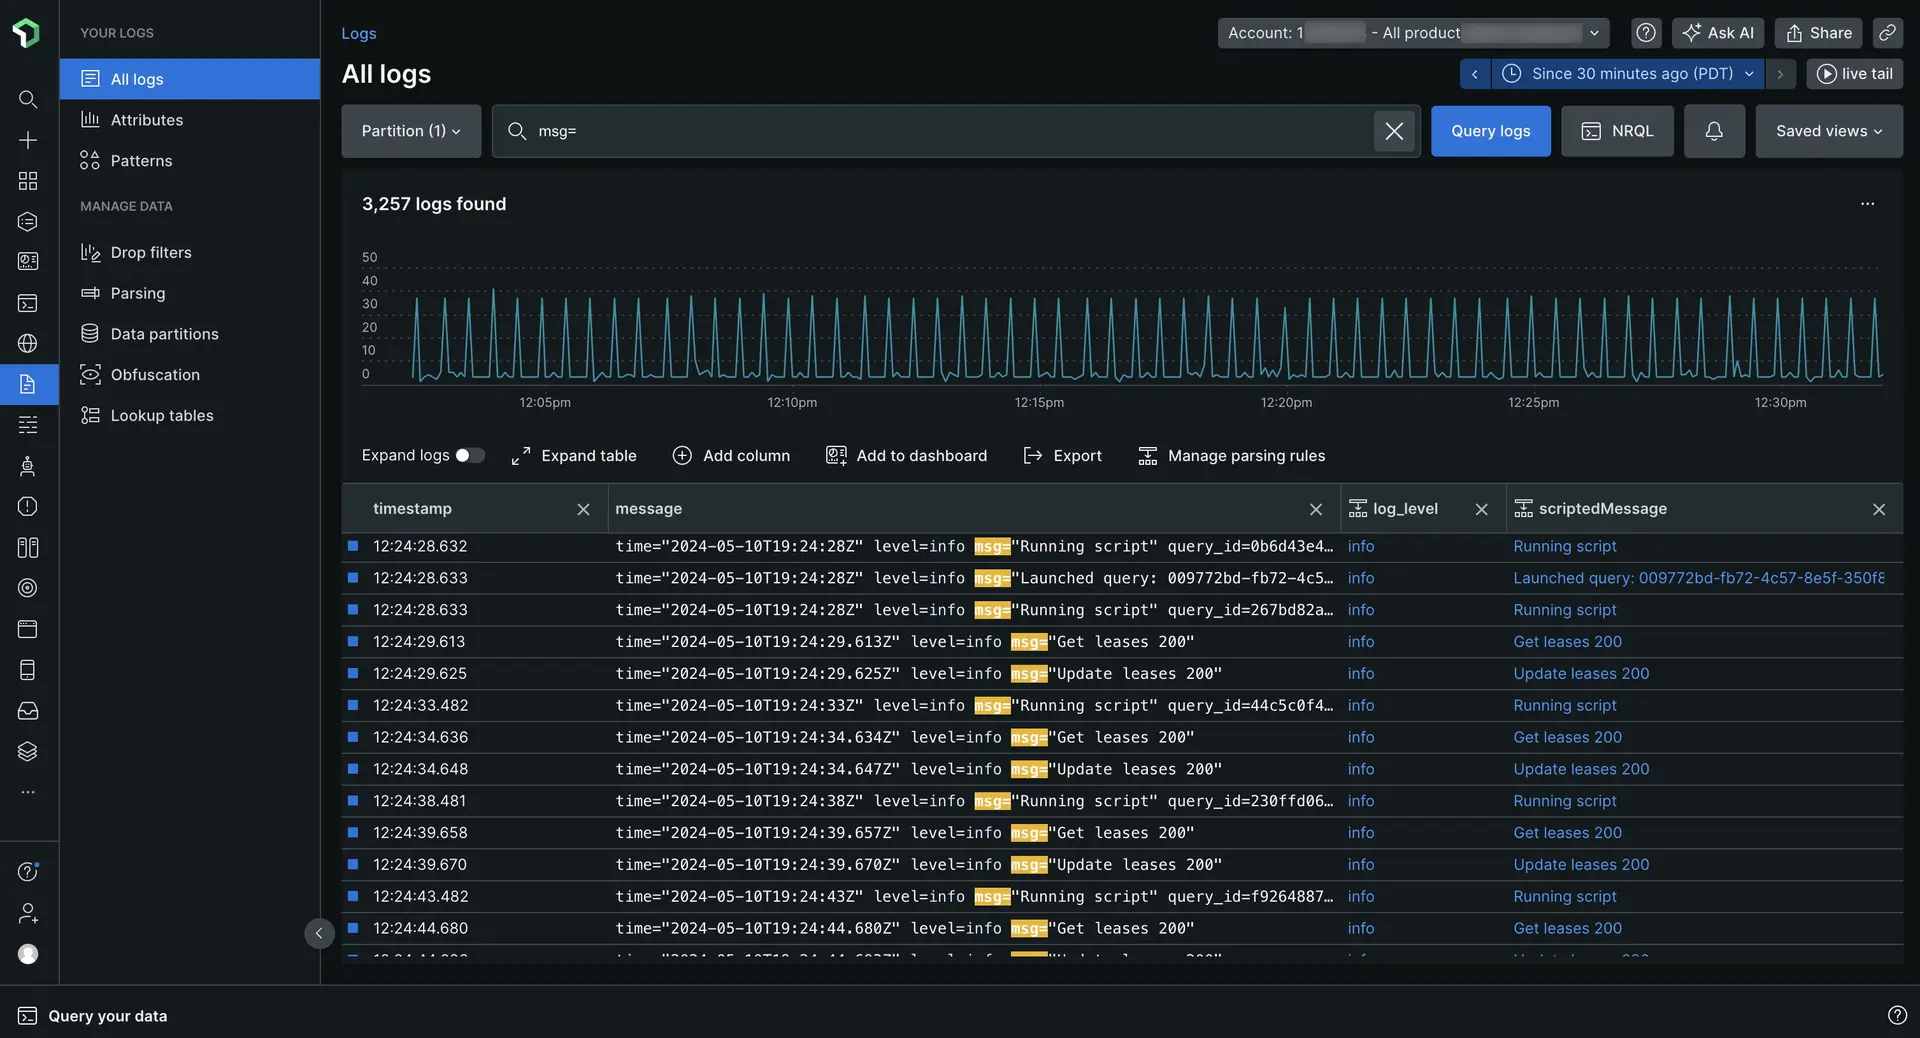
Task: Select All logs in sidebar
Action: (x=190, y=79)
